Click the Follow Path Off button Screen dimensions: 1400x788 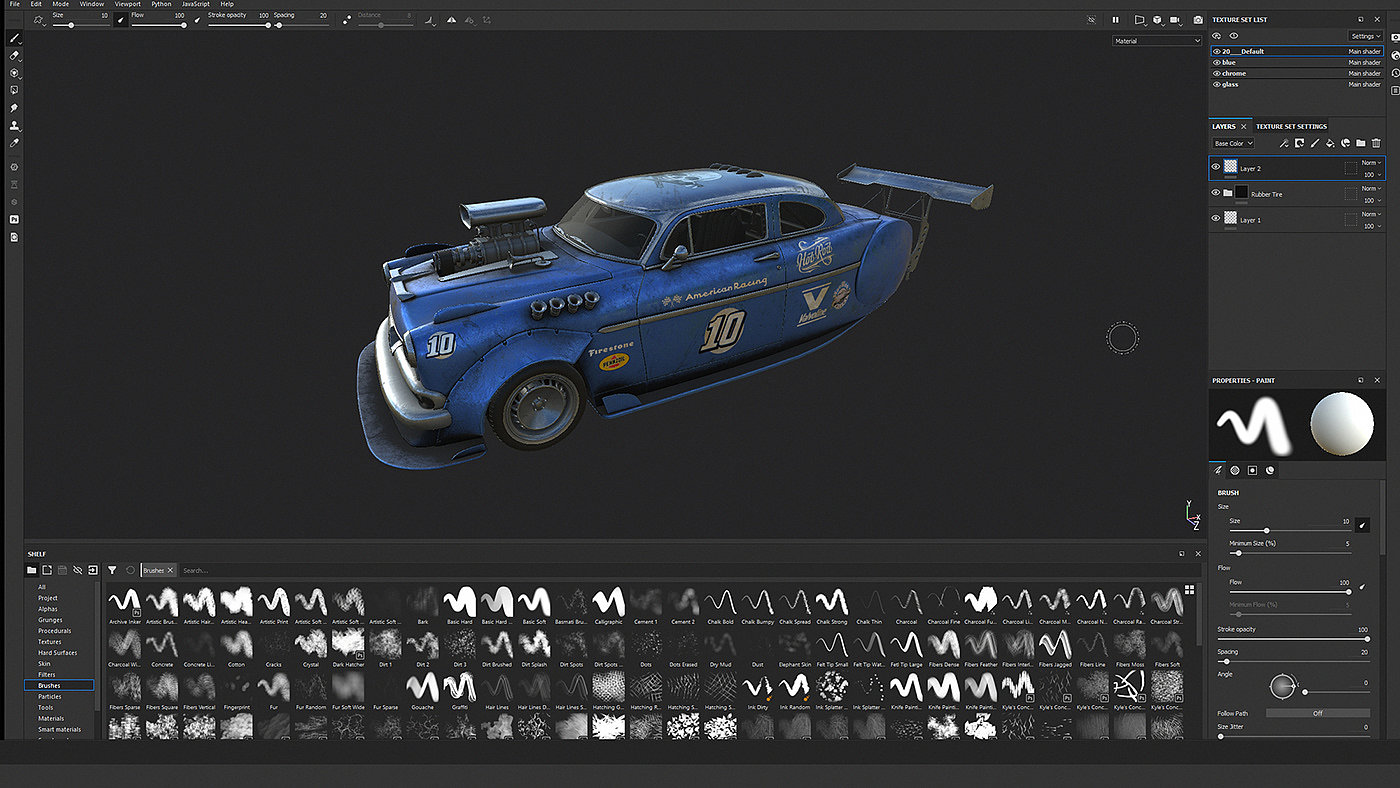click(1317, 713)
